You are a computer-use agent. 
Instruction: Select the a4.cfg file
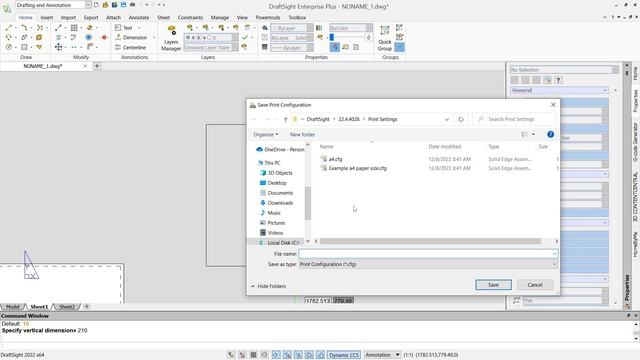[335, 159]
